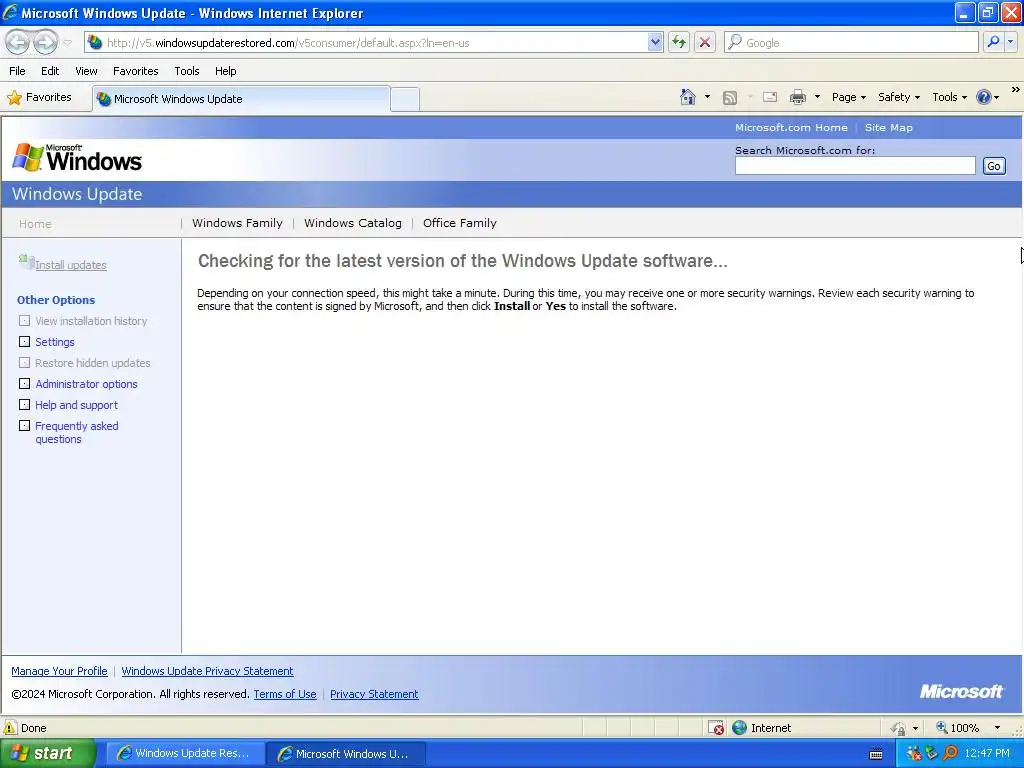Open a new blank tab
Image resolution: width=1024 pixels, height=768 pixels.
(405, 99)
